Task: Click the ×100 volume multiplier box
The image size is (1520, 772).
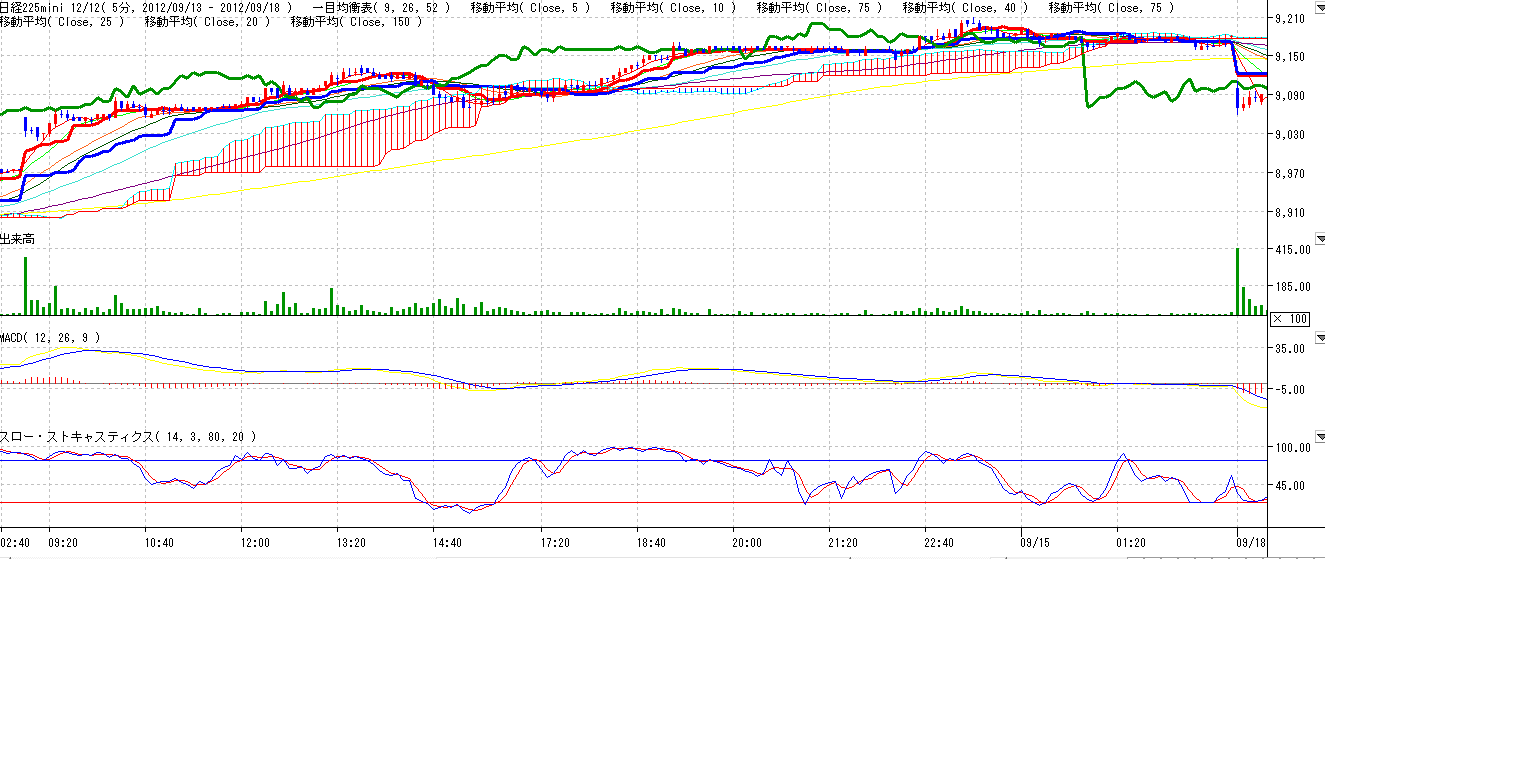Action: click(x=1288, y=319)
